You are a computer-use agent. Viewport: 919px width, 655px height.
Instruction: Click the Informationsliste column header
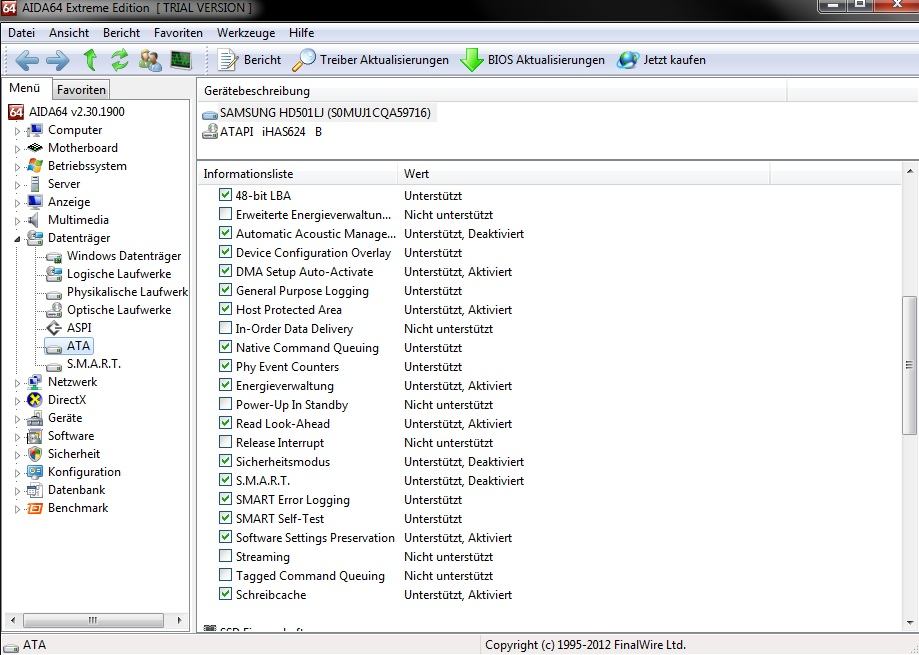click(x=298, y=174)
